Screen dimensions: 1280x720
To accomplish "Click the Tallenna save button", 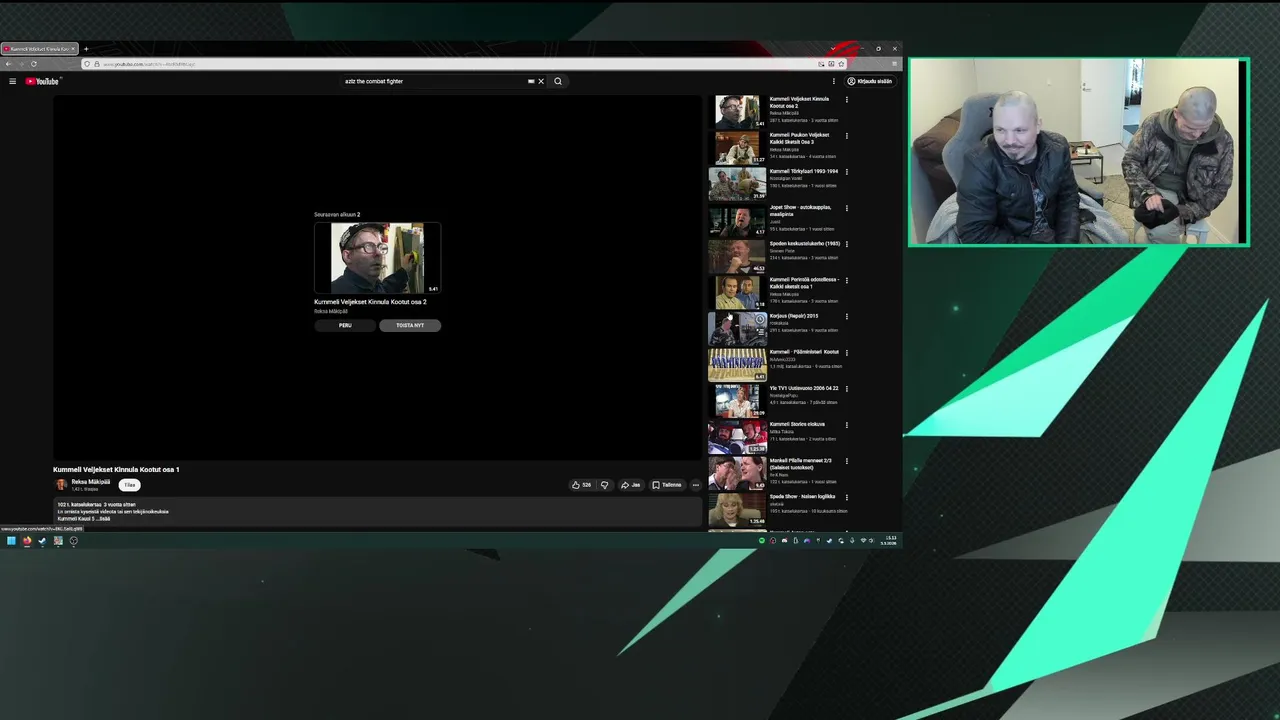I will tap(667, 485).
